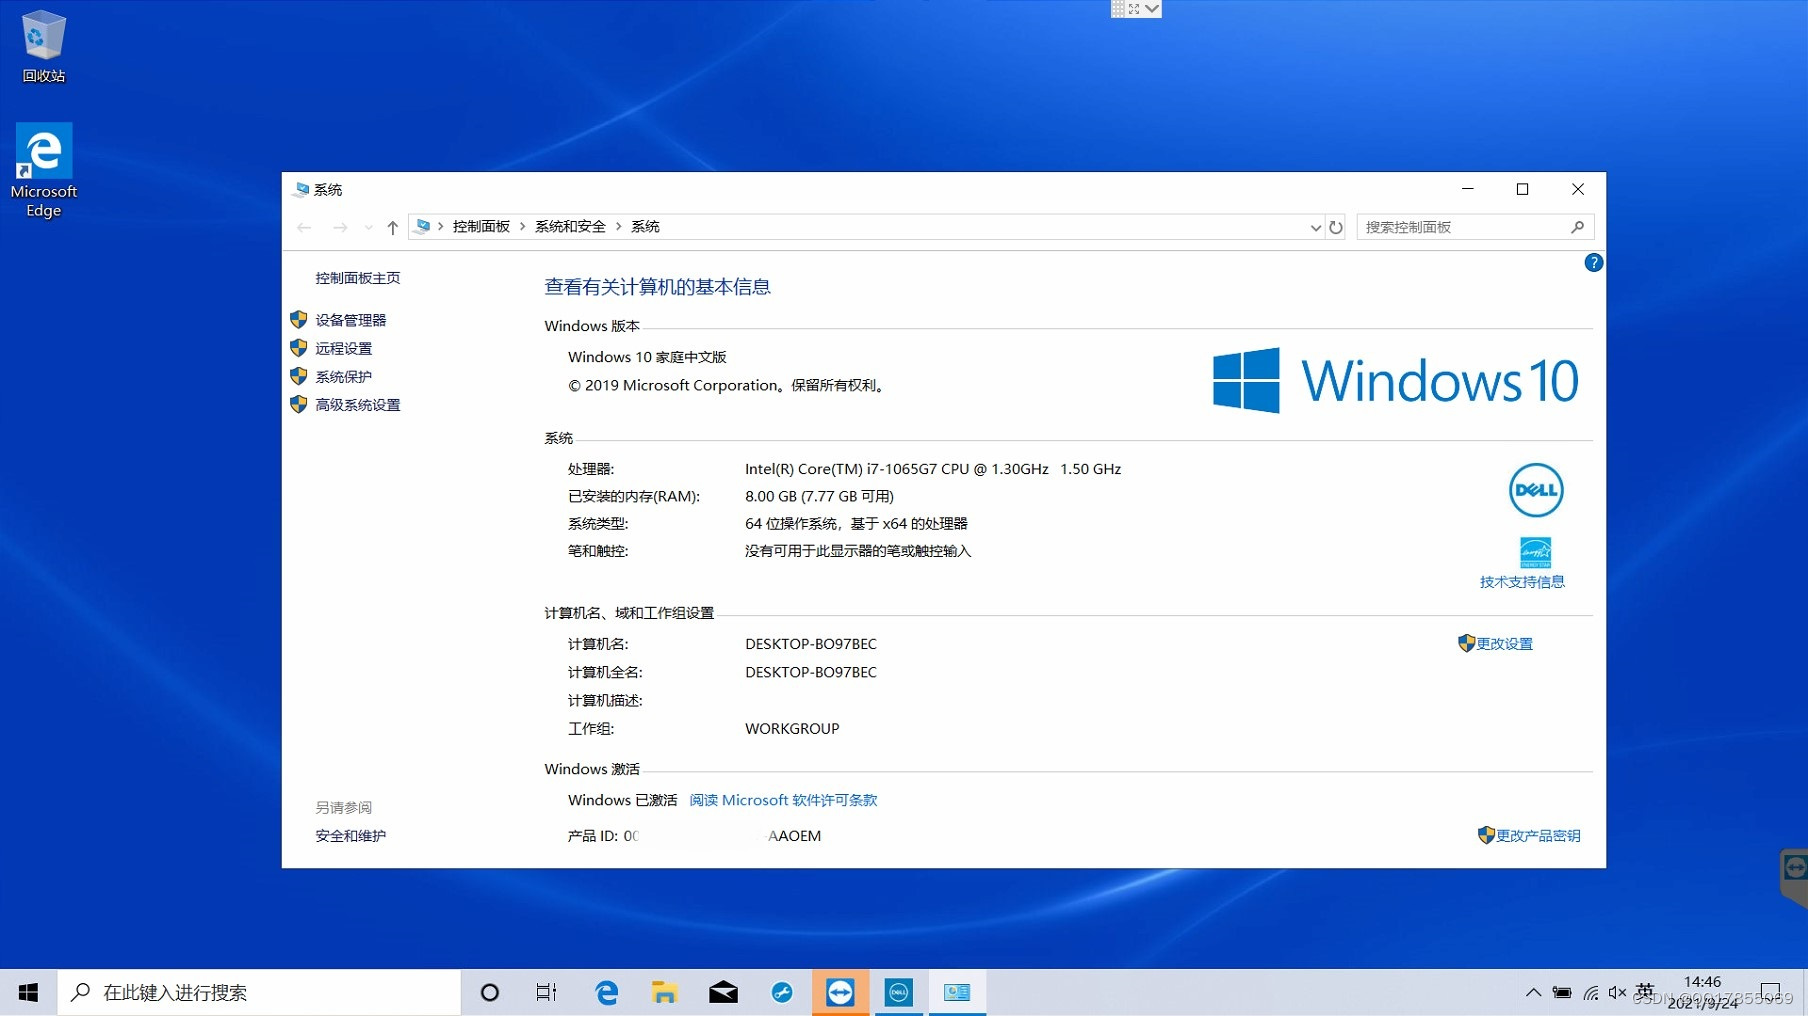The image size is (1808, 1016).
Task: Click the remote session toolbar grid icon
Action: [x=1118, y=9]
